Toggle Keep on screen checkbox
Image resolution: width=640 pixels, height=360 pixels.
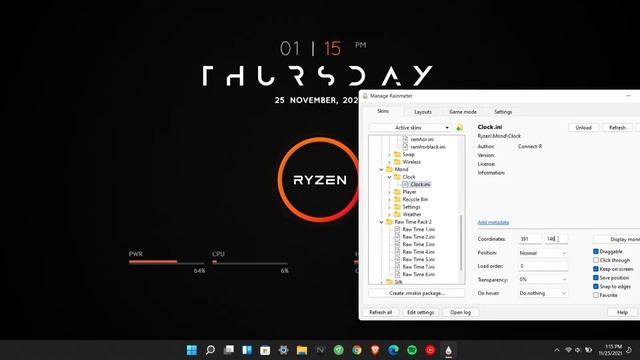point(596,269)
